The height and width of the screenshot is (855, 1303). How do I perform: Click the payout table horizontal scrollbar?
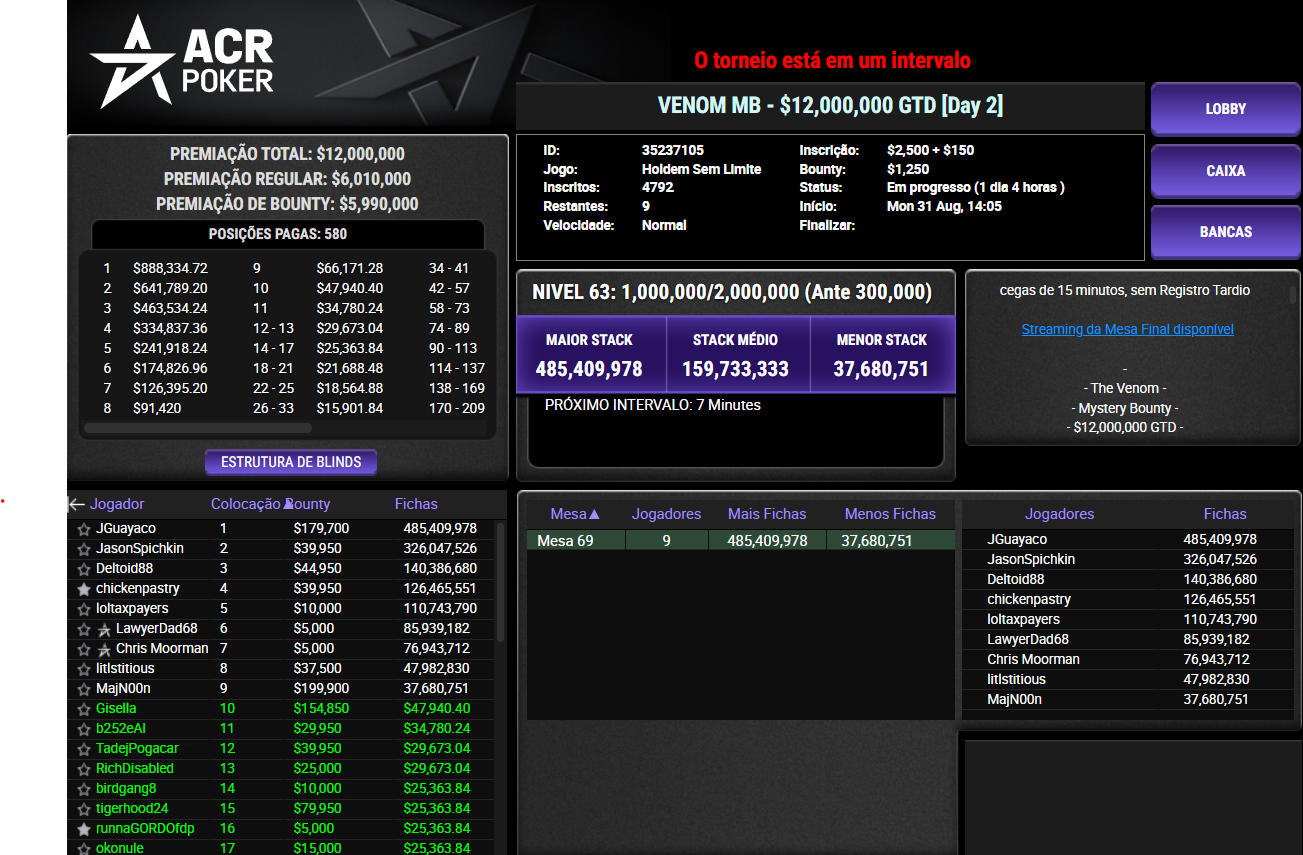click(198, 428)
